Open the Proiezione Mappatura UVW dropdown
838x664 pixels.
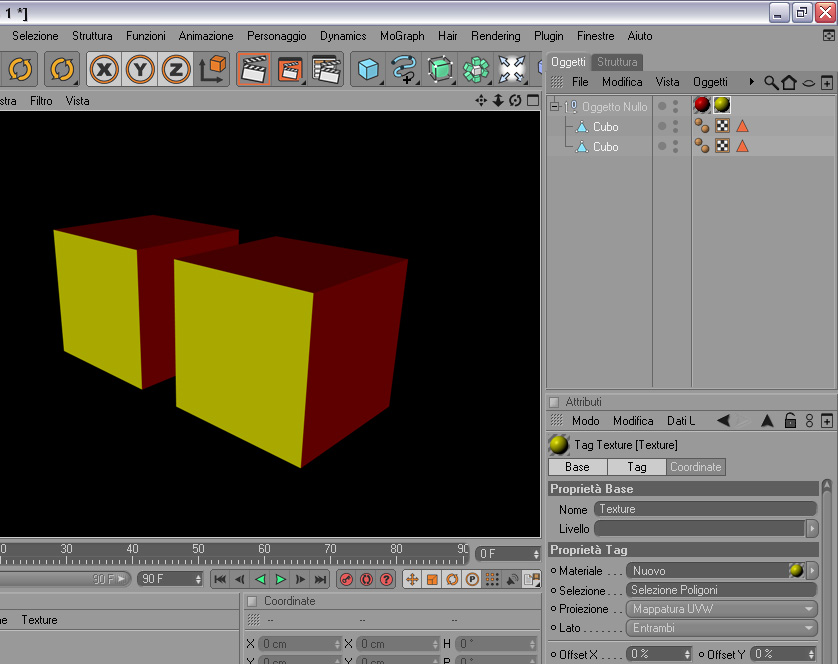[x=721, y=609]
